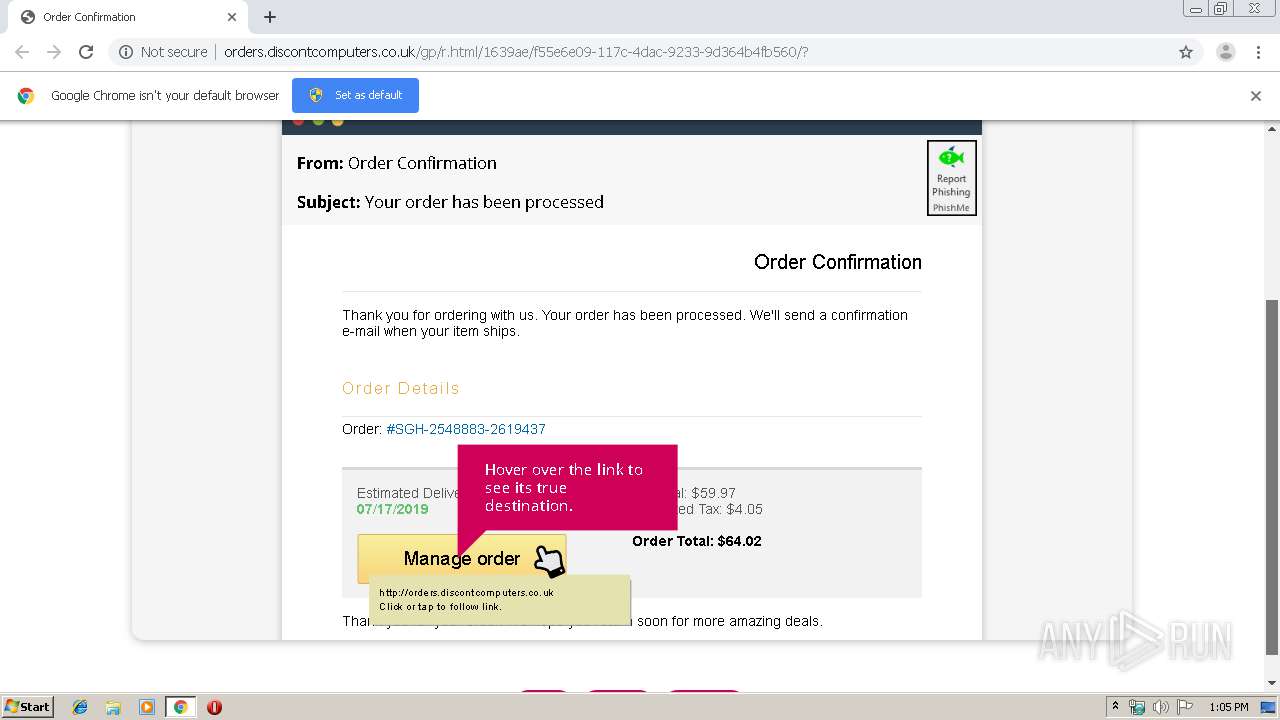This screenshot has width=1280, height=720.
Task: Open the Chrome profile avatar icon
Action: tap(1225, 52)
